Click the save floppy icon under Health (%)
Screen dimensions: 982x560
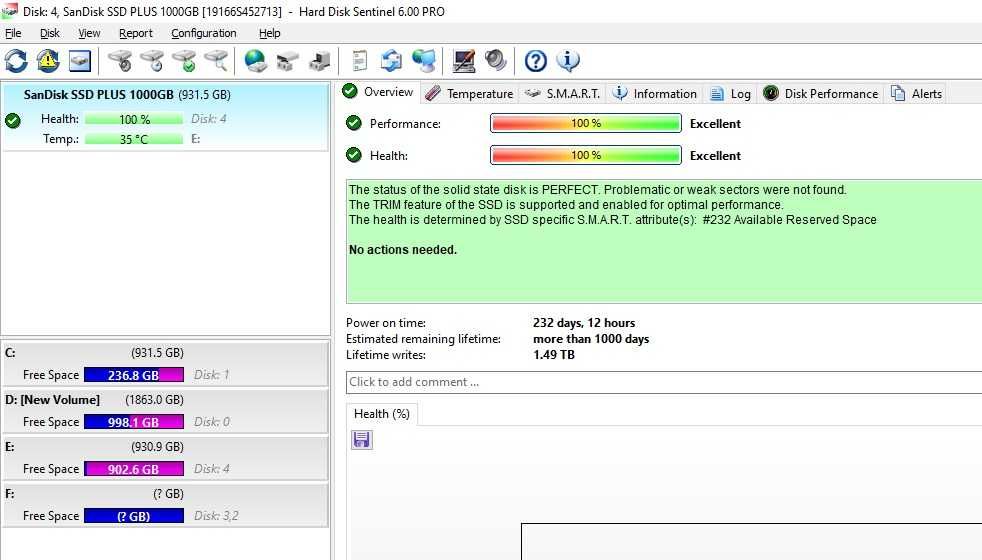pyautogui.click(x=361, y=440)
